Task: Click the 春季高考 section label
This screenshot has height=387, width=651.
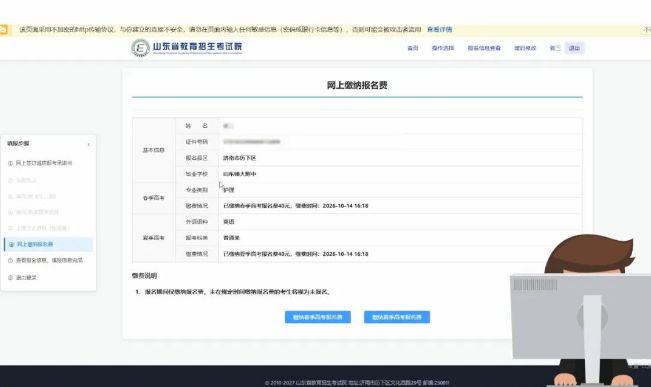Action: [x=154, y=198]
